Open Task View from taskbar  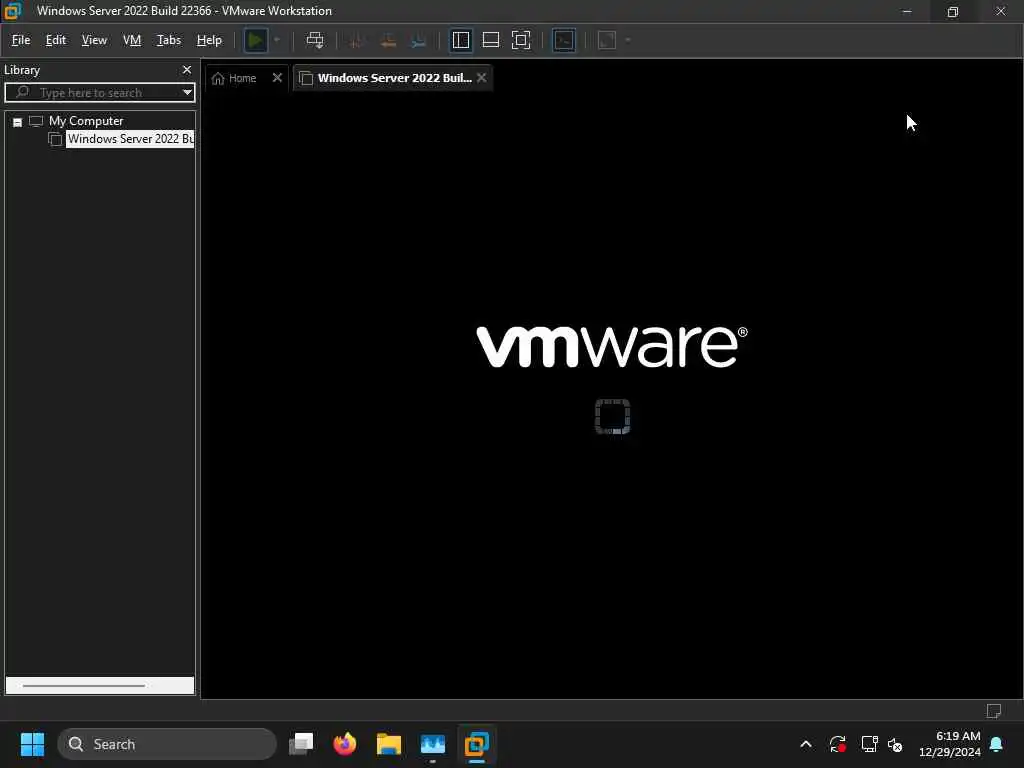(301, 744)
